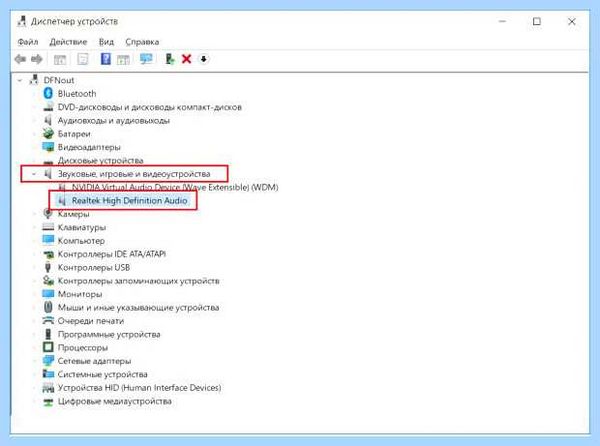600x446 pixels.
Task: Click the Bluetooth category icon
Action: (x=48, y=93)
